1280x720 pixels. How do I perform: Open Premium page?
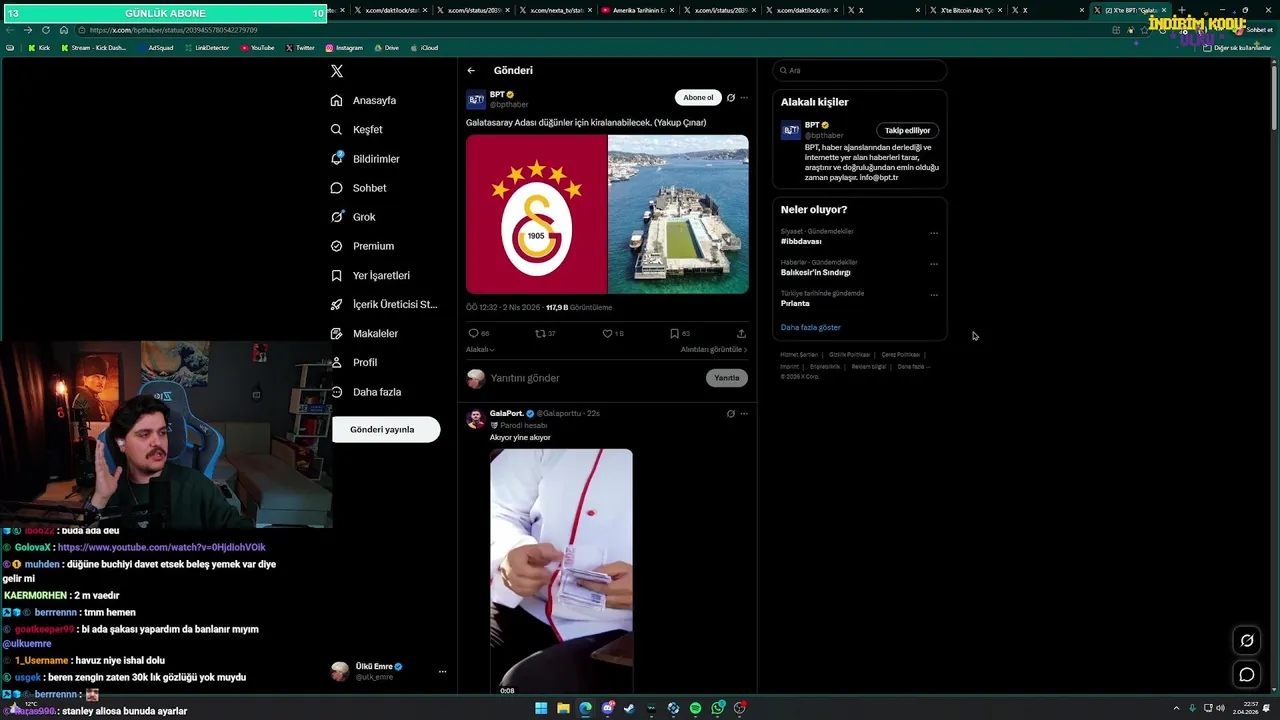(x=362, y=246)
